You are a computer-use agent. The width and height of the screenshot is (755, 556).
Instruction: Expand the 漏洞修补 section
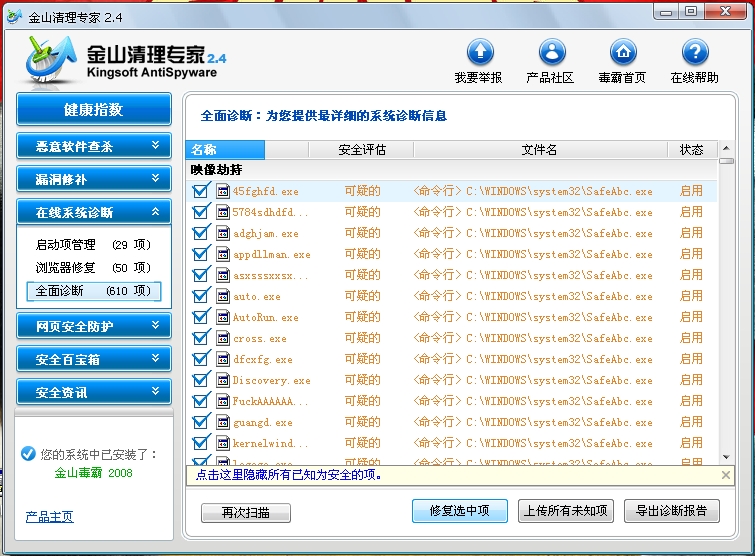pos(94,179)
